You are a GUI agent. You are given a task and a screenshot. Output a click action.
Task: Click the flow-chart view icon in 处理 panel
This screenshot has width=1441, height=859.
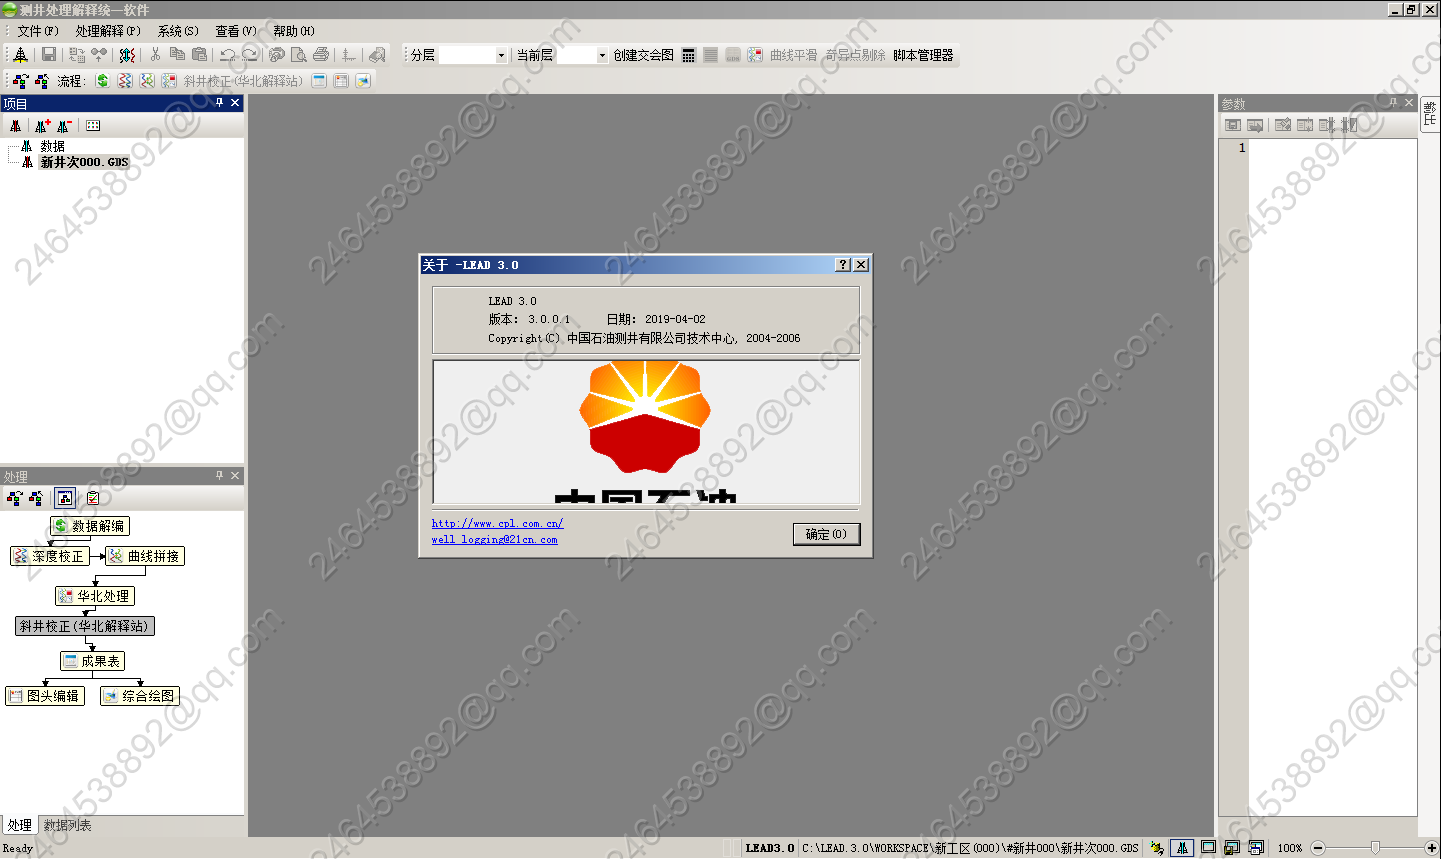coord(65,498)
